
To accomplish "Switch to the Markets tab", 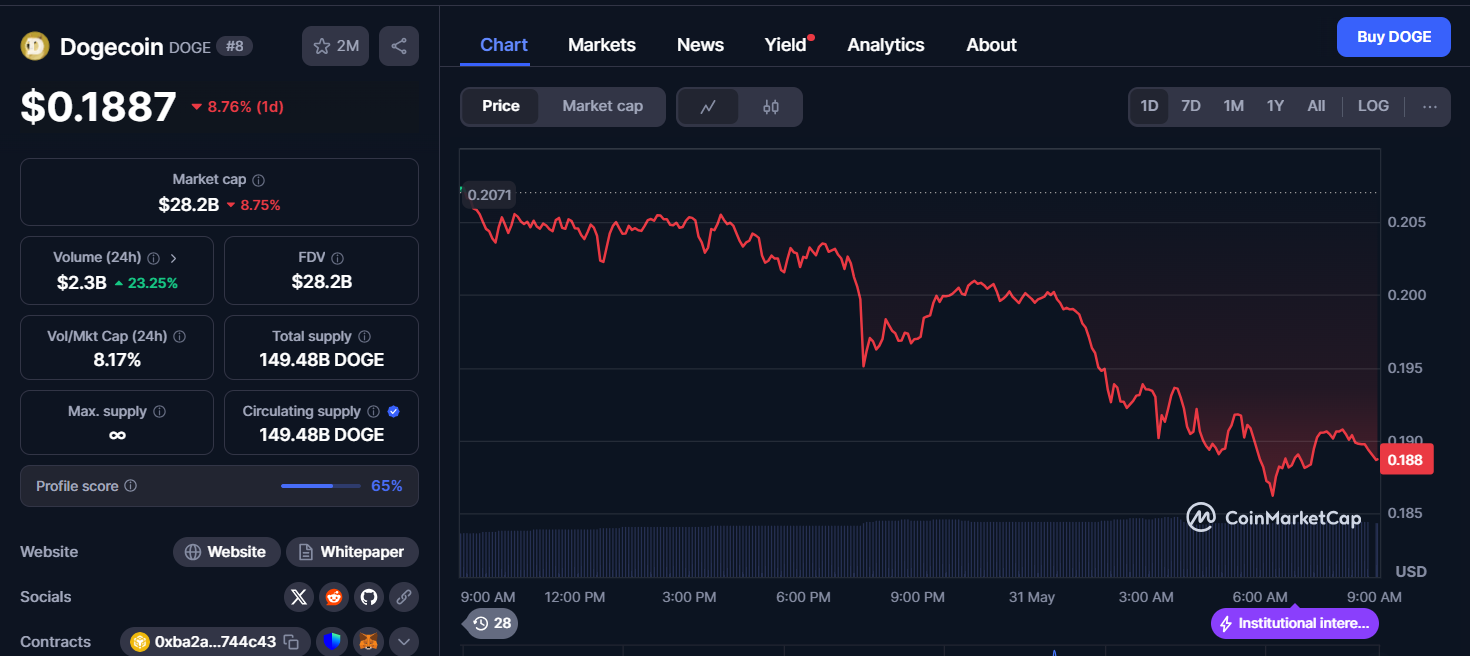I will pos(601,45).
